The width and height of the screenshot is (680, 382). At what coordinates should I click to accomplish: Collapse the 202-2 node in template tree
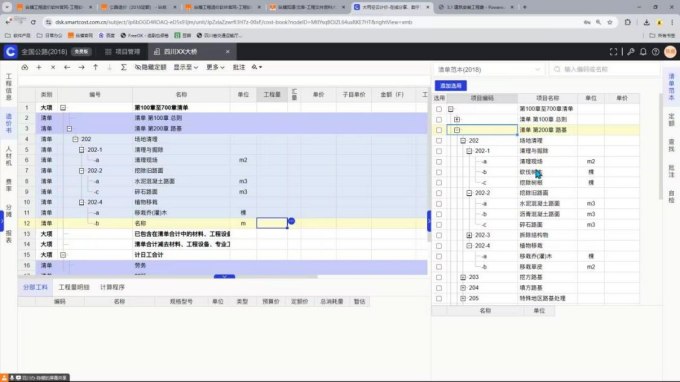[x=469, y=193]
